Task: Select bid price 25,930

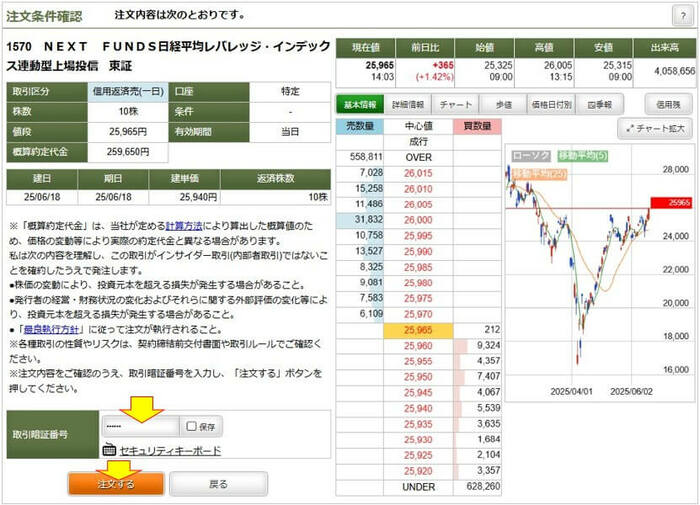Action: [418, 439]
